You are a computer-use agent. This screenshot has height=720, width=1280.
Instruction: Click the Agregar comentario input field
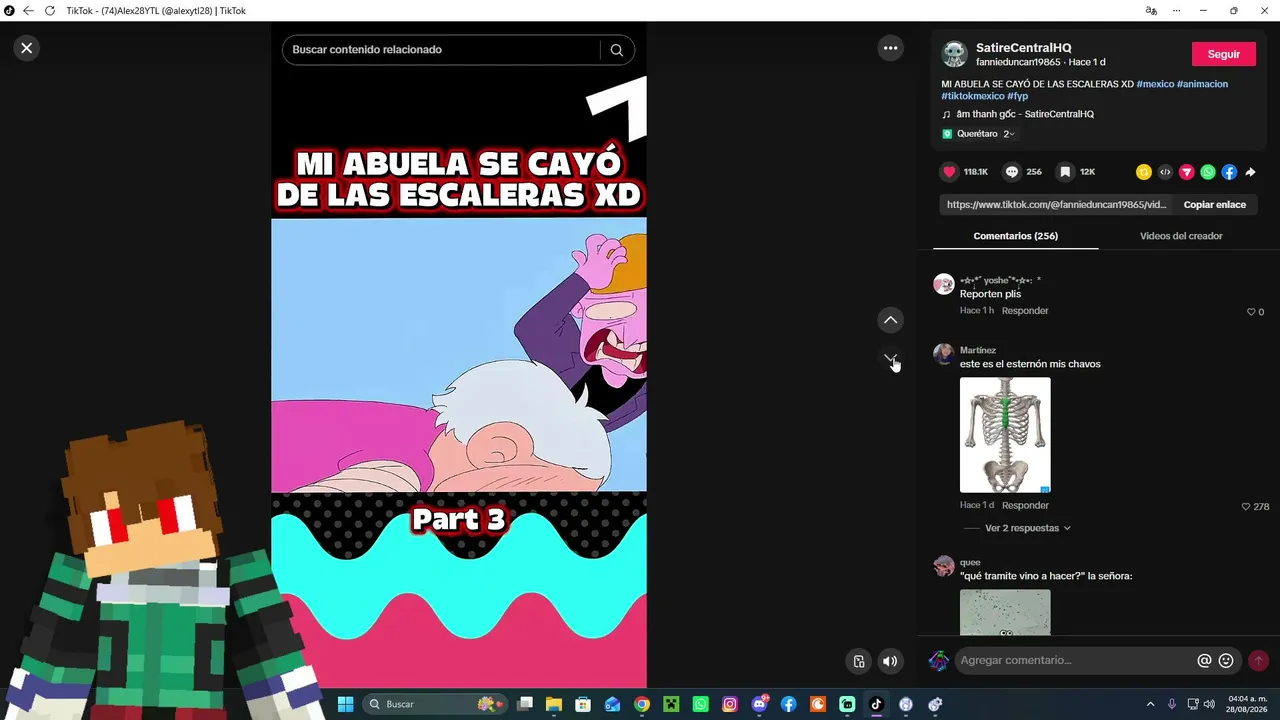click(1075, 661)
